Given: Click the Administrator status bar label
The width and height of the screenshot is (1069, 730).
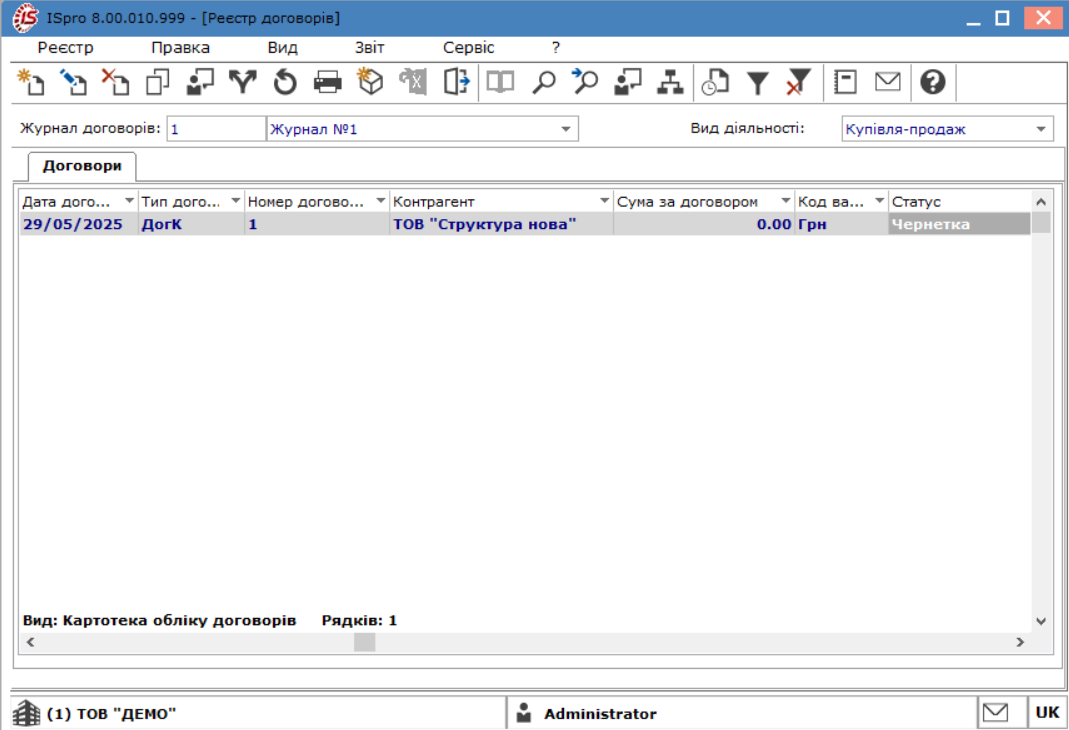Looking at the screenshot, I should (x=600, y=714).
